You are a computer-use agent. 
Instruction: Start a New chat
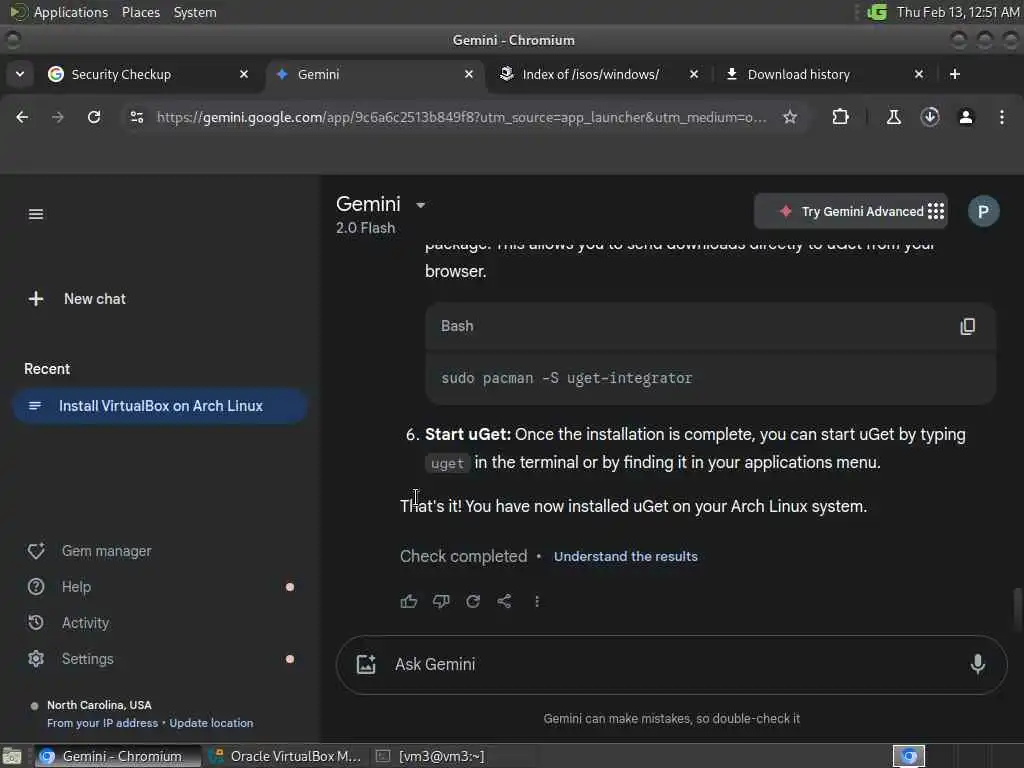click(x=78, y=299)
